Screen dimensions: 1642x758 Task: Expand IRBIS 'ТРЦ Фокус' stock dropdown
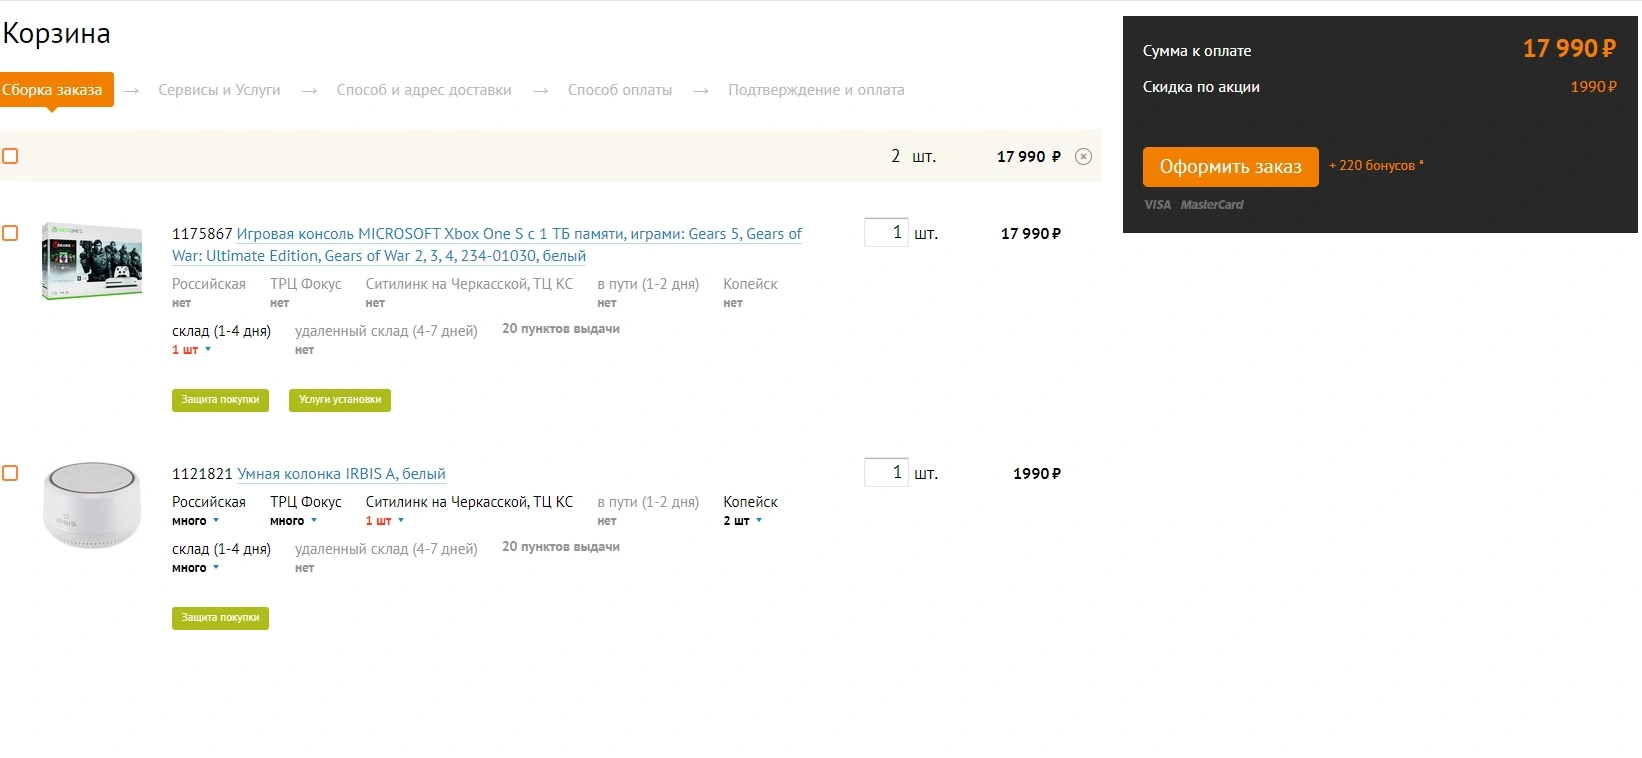coord(293,521)
